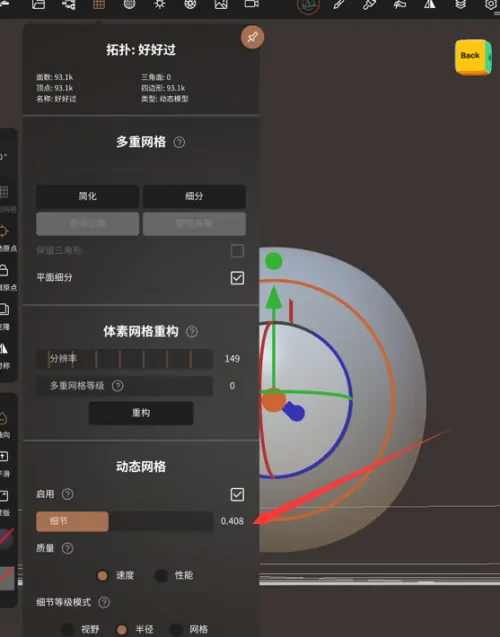This screenshot has width=500, height=637.
Task: Click the 四边形: 93.1k stat text
Action: [163, 88]
